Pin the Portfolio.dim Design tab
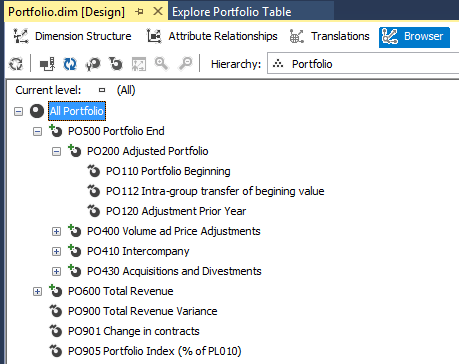This screenshot has width=459, height=364. pos(139,12)
